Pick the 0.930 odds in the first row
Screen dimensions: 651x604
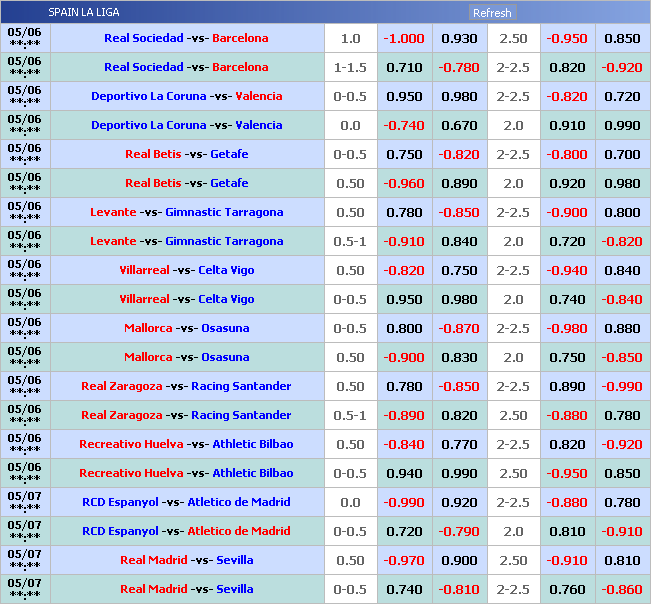[459, 39]
